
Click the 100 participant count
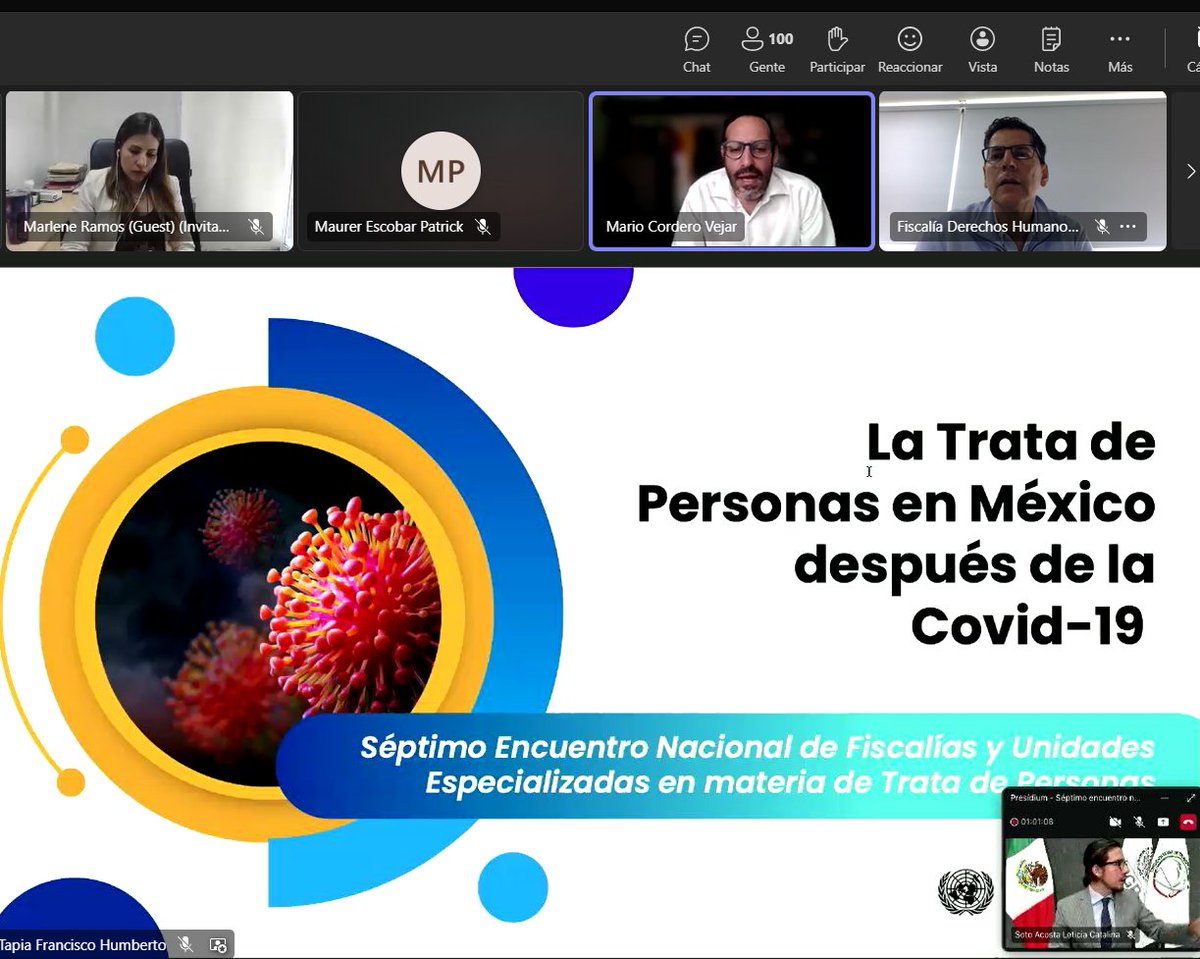pyautogui.click(x=781, y=39)
